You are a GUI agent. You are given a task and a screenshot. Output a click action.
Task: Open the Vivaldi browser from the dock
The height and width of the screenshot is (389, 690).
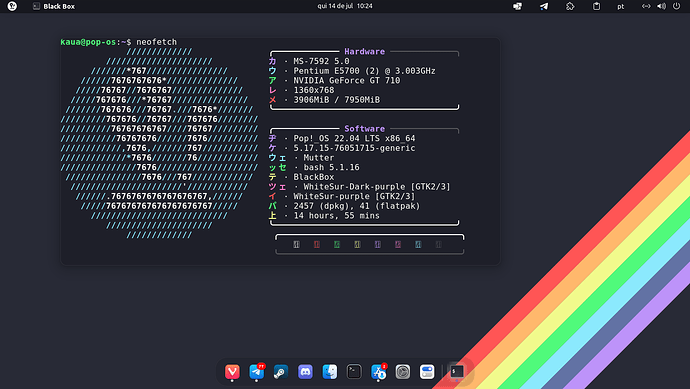[232, 372]
